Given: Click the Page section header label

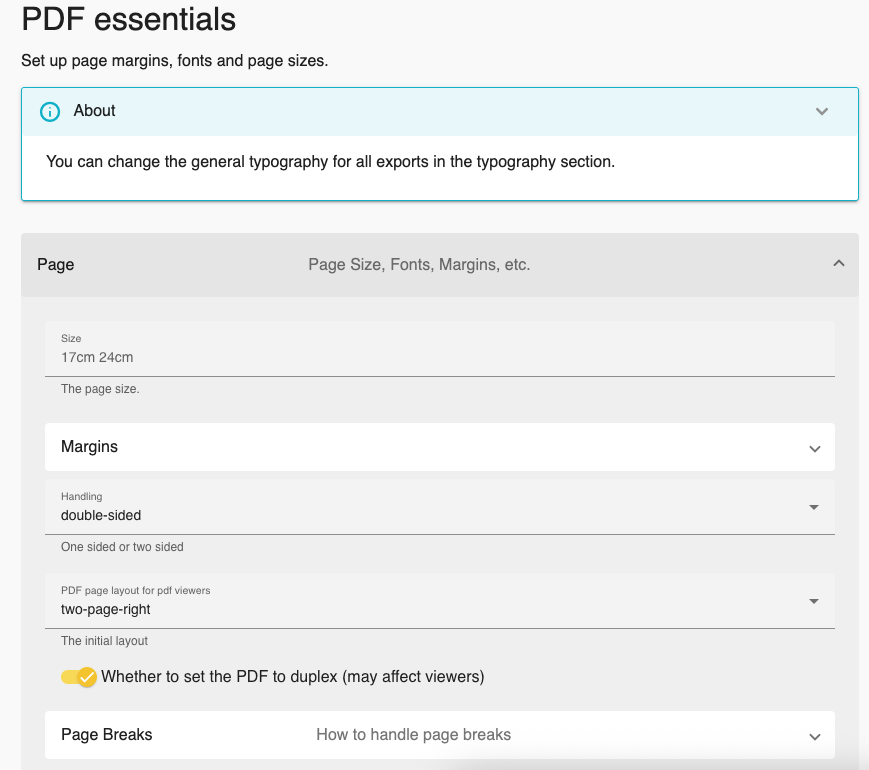Looking at the screenshot, I should click(x=56, y=265).
